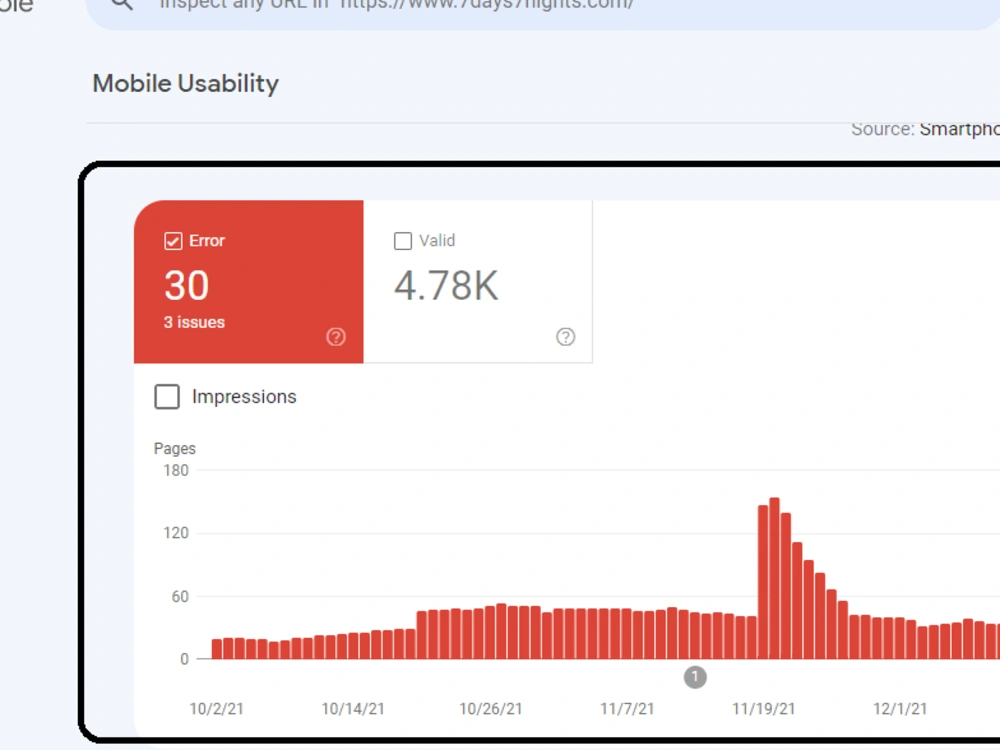Open help icon on Valid card
Image resolution: width=1000 pixels, height=750 pixels.
pos(566,337)
